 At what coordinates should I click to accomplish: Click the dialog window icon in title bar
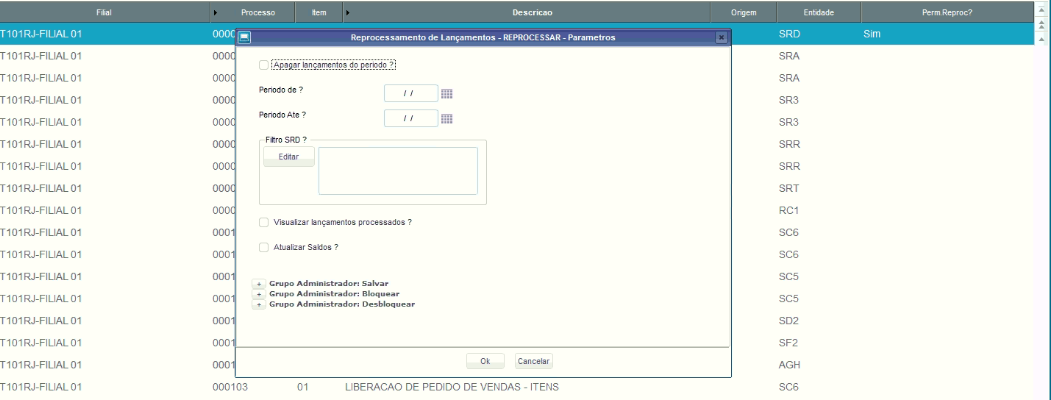[245, 38]
